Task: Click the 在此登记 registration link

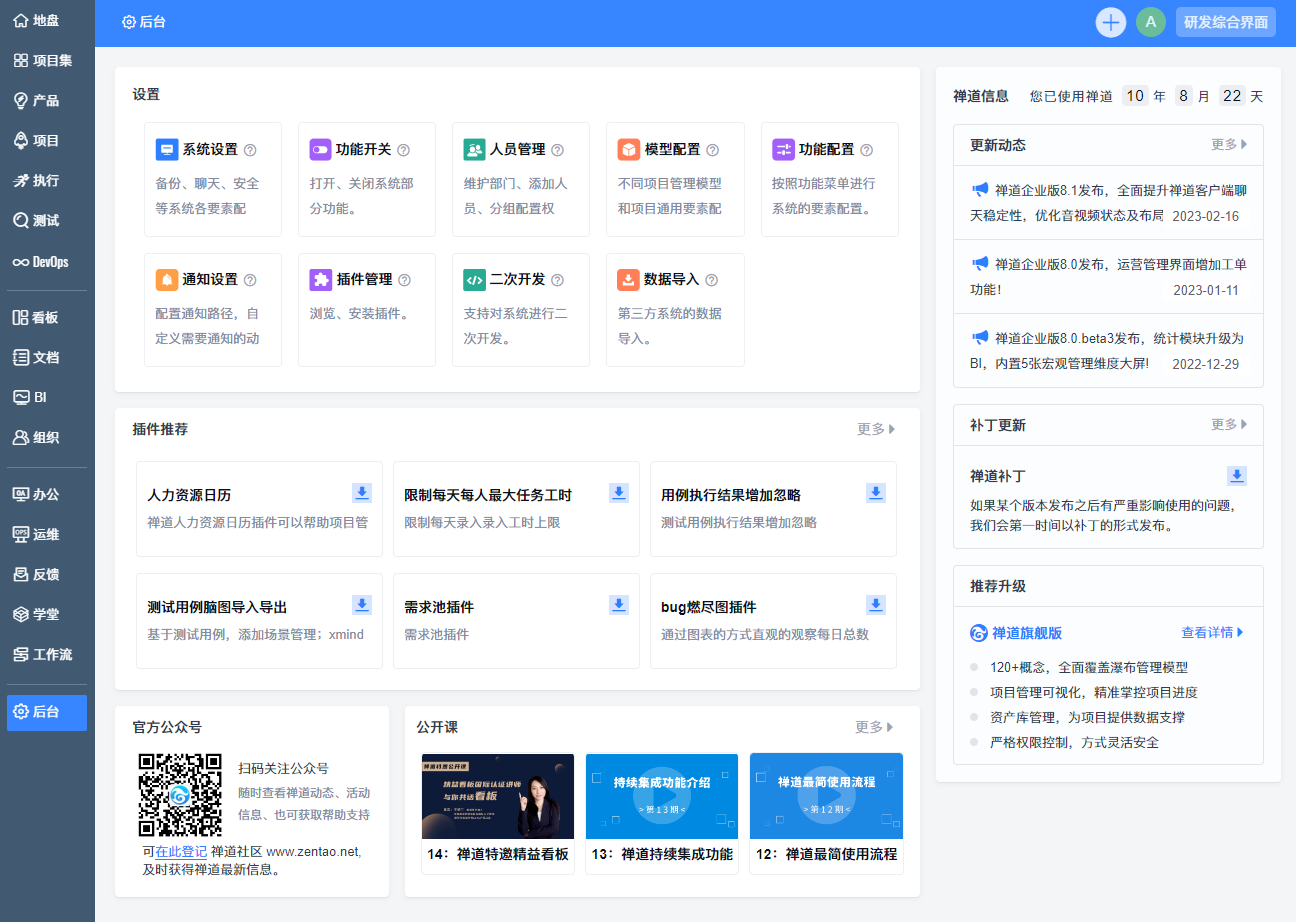Action: pos(181,852)
